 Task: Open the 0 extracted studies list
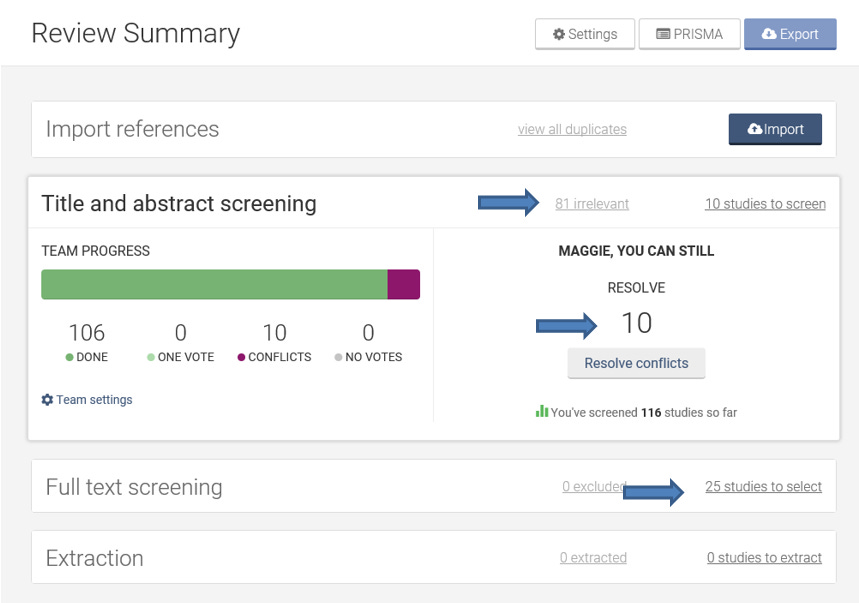(593, 558)
